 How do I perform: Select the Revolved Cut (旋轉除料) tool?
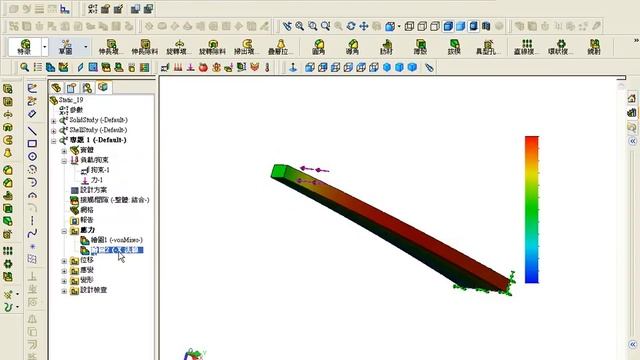(212, 47)
